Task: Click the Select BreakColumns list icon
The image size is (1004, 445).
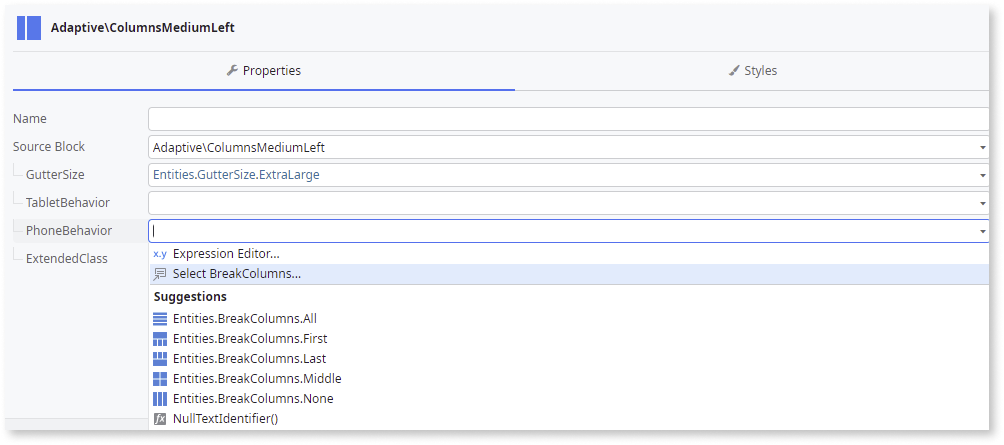Action: (160, 274)
